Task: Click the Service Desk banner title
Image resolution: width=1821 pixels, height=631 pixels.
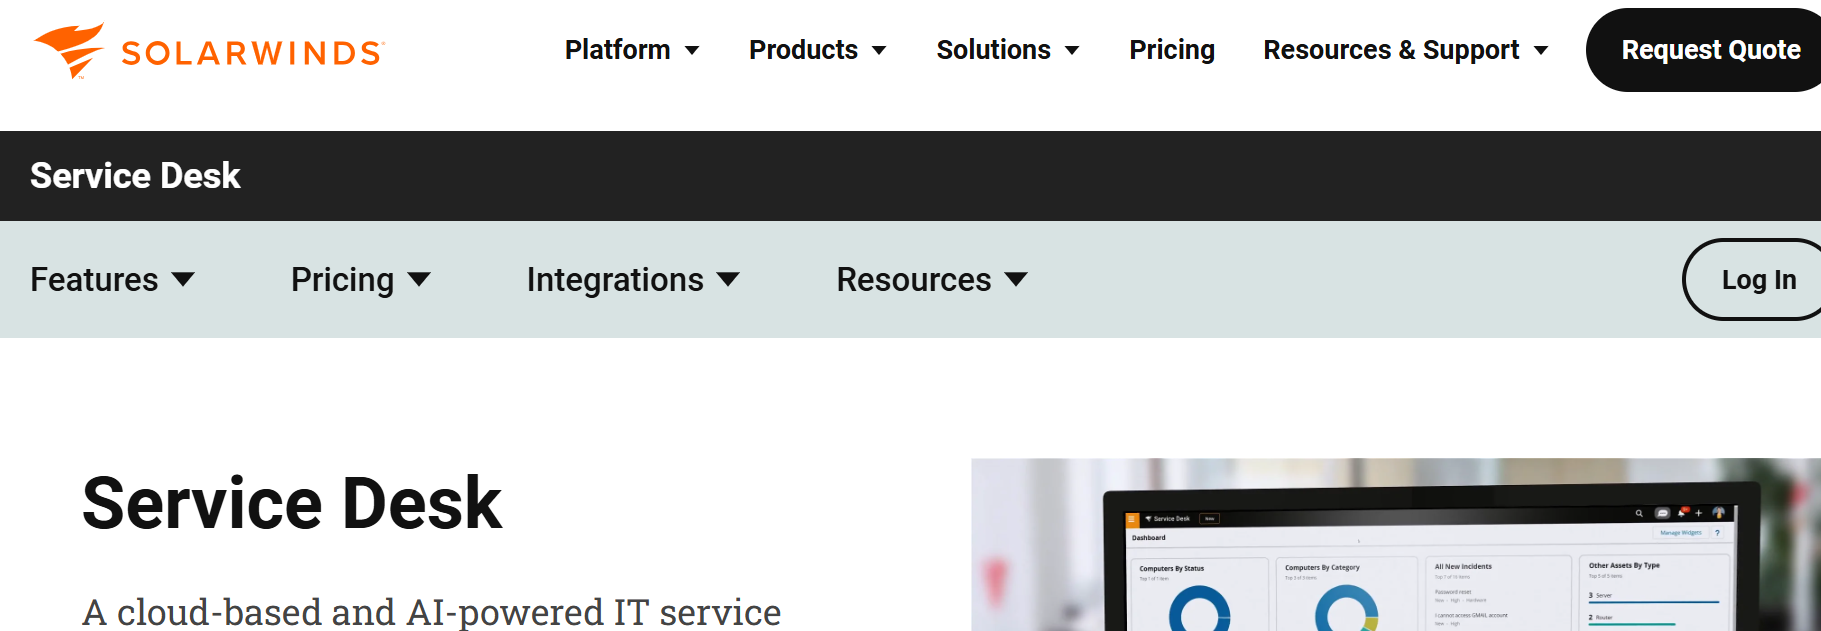Action: (x=135, y=176)
